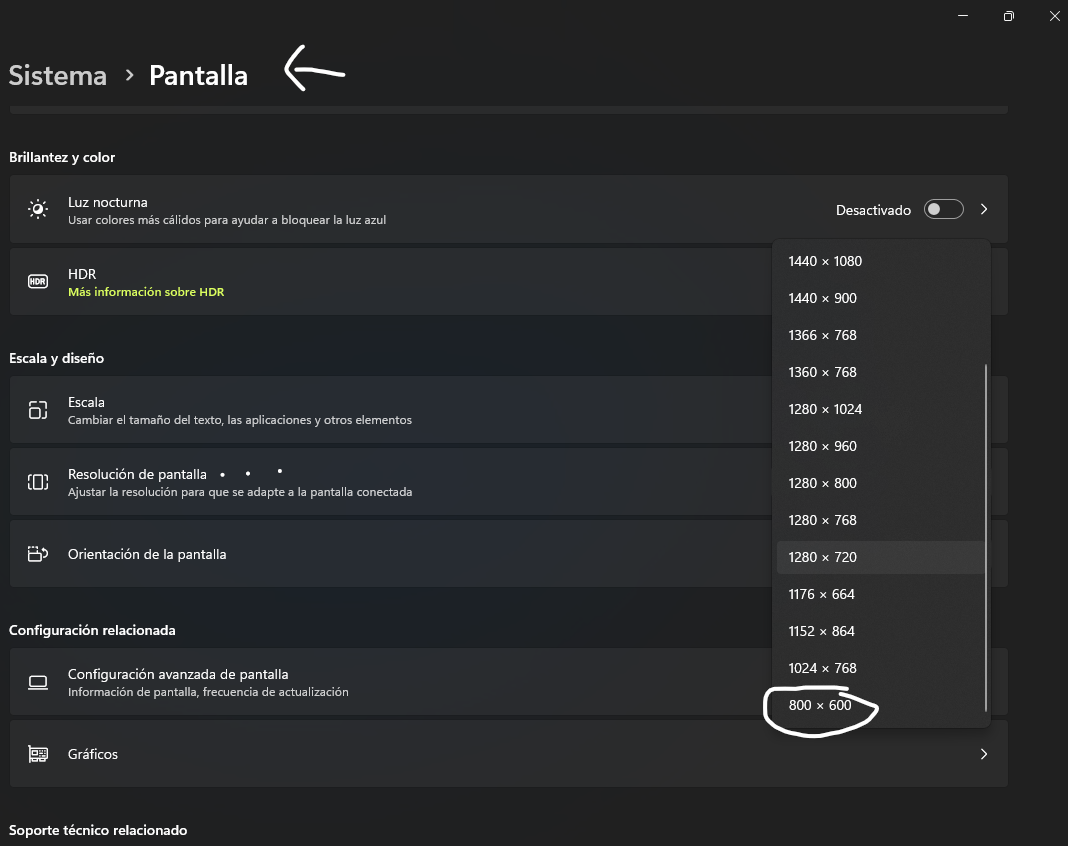The image size is (1068, 846).
Task: Select 1024 × 768 resolution
Action: pos(879,668)
